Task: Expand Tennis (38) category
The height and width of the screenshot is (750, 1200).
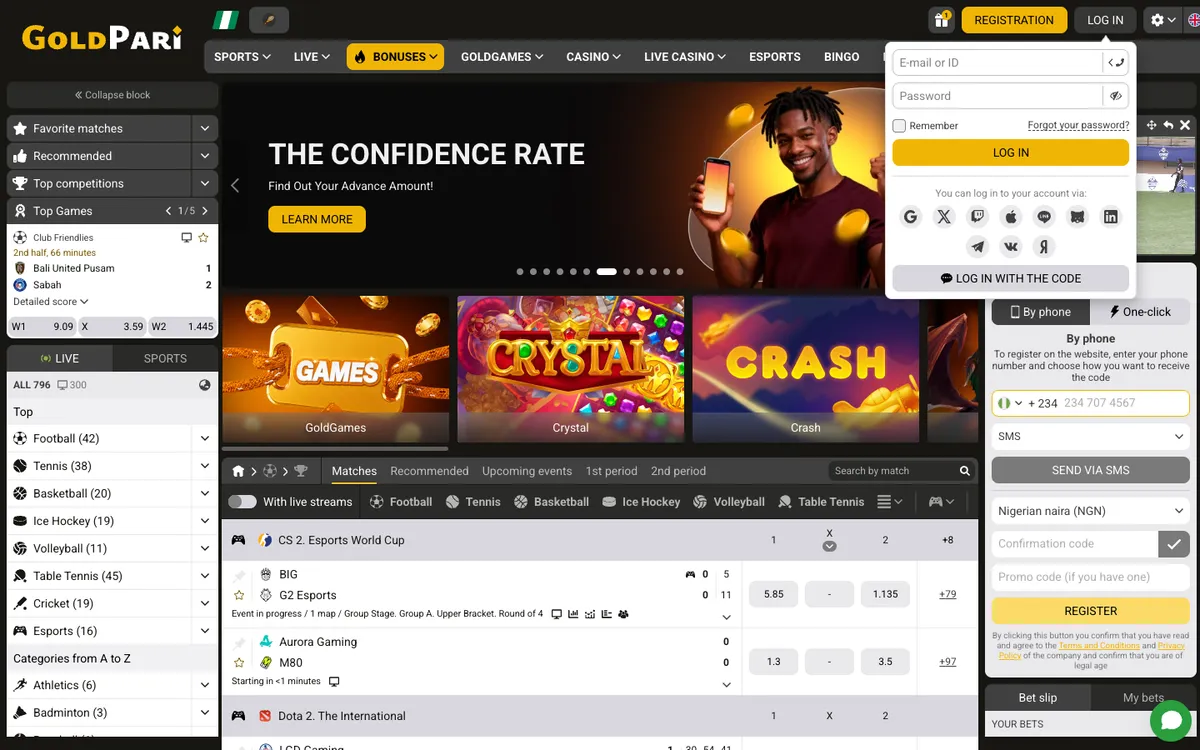Action: [x=204, y=466]
